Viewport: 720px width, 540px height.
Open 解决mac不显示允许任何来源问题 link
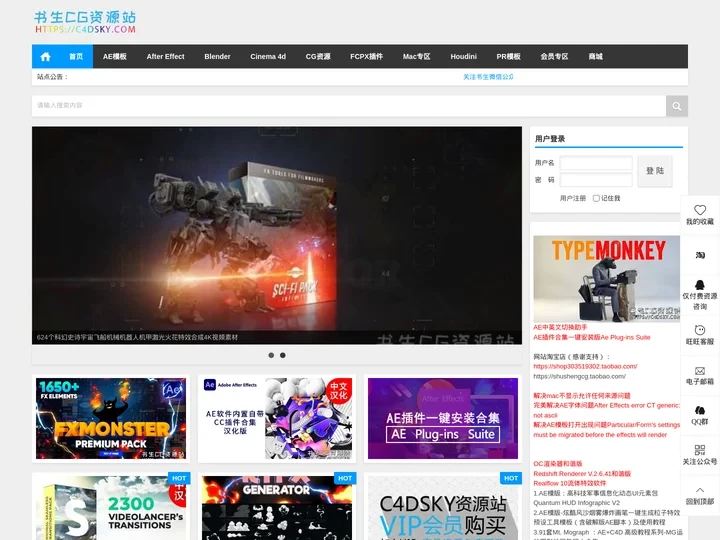(x=582, y=396)
